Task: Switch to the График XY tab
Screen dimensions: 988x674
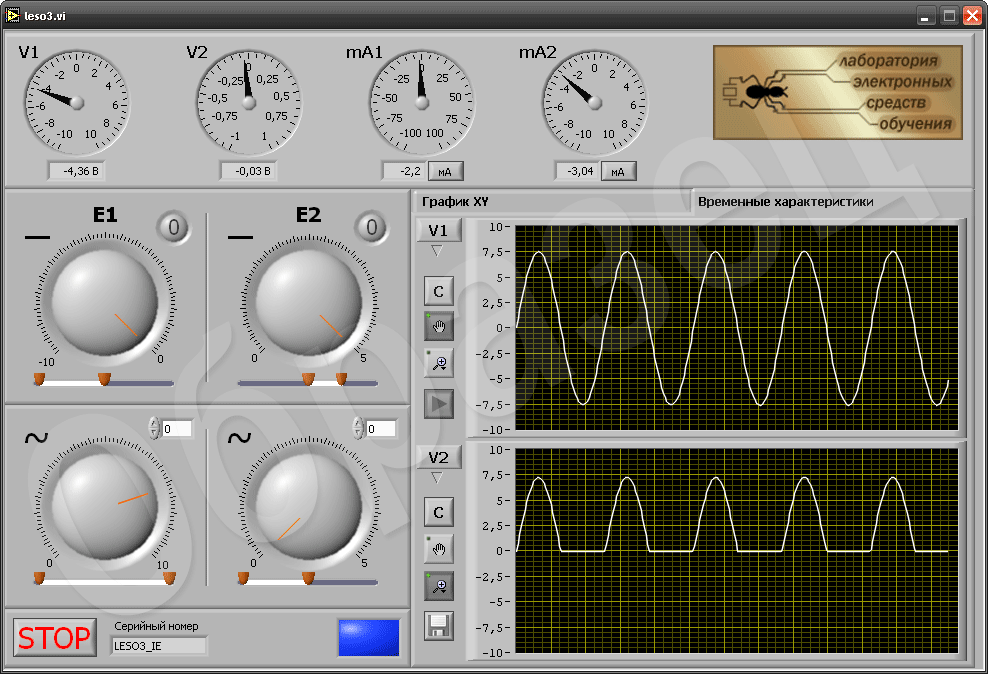Action: tap(455, 202)
